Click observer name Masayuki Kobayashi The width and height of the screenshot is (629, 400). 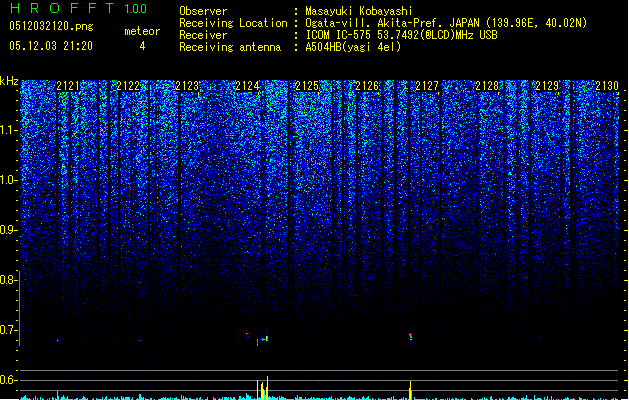tap(359, 11)
